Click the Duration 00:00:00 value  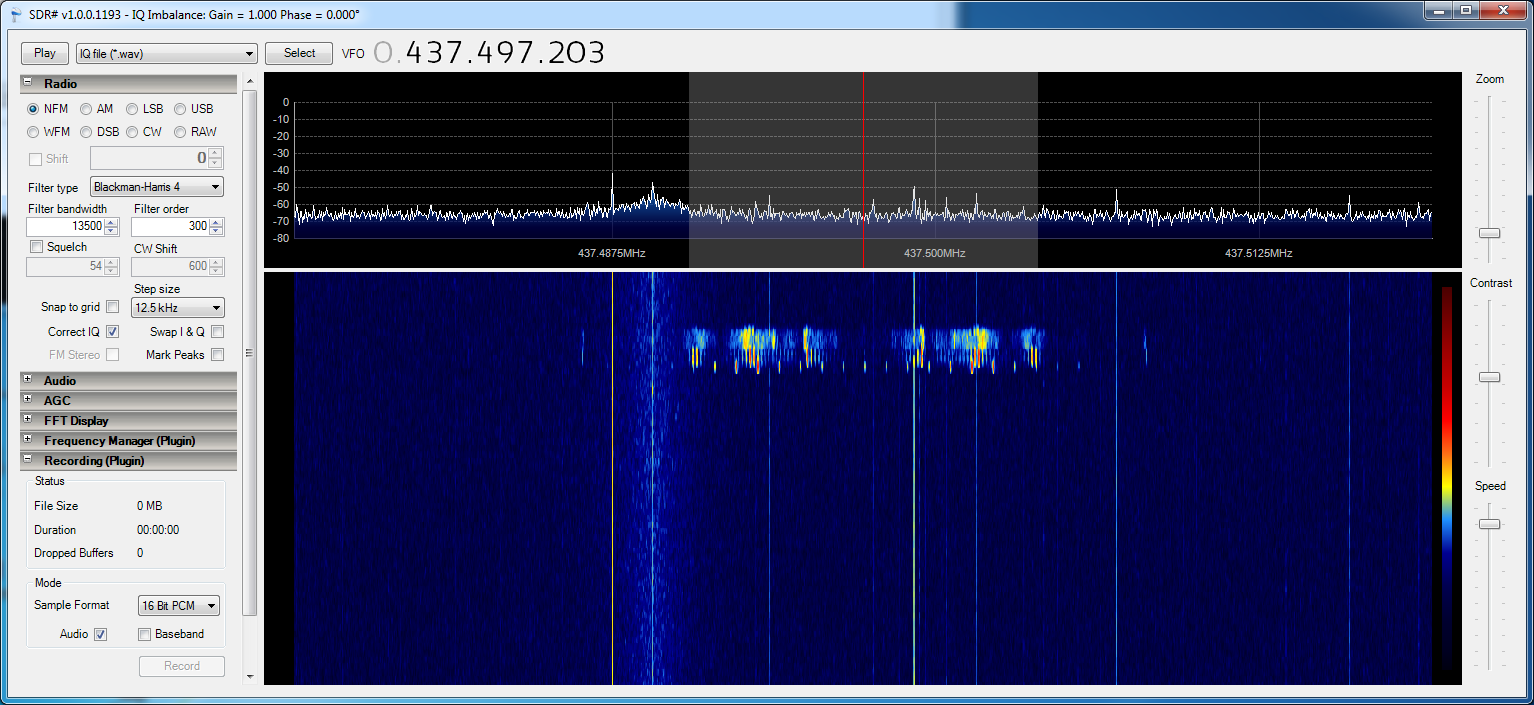[158, 530]
